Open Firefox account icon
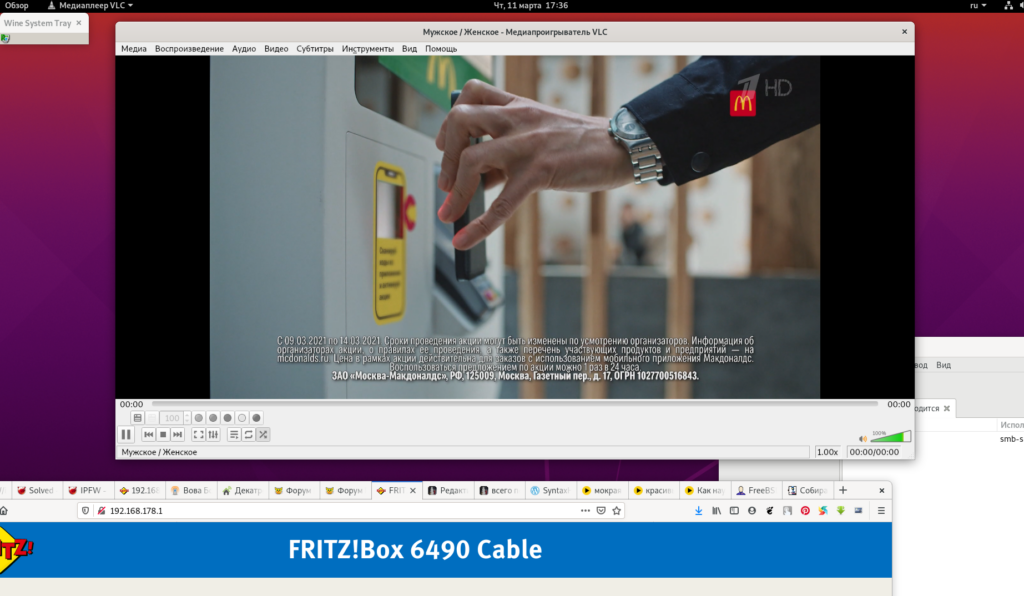The width and height of the screenshot is (1024, 596). (752, 510)
